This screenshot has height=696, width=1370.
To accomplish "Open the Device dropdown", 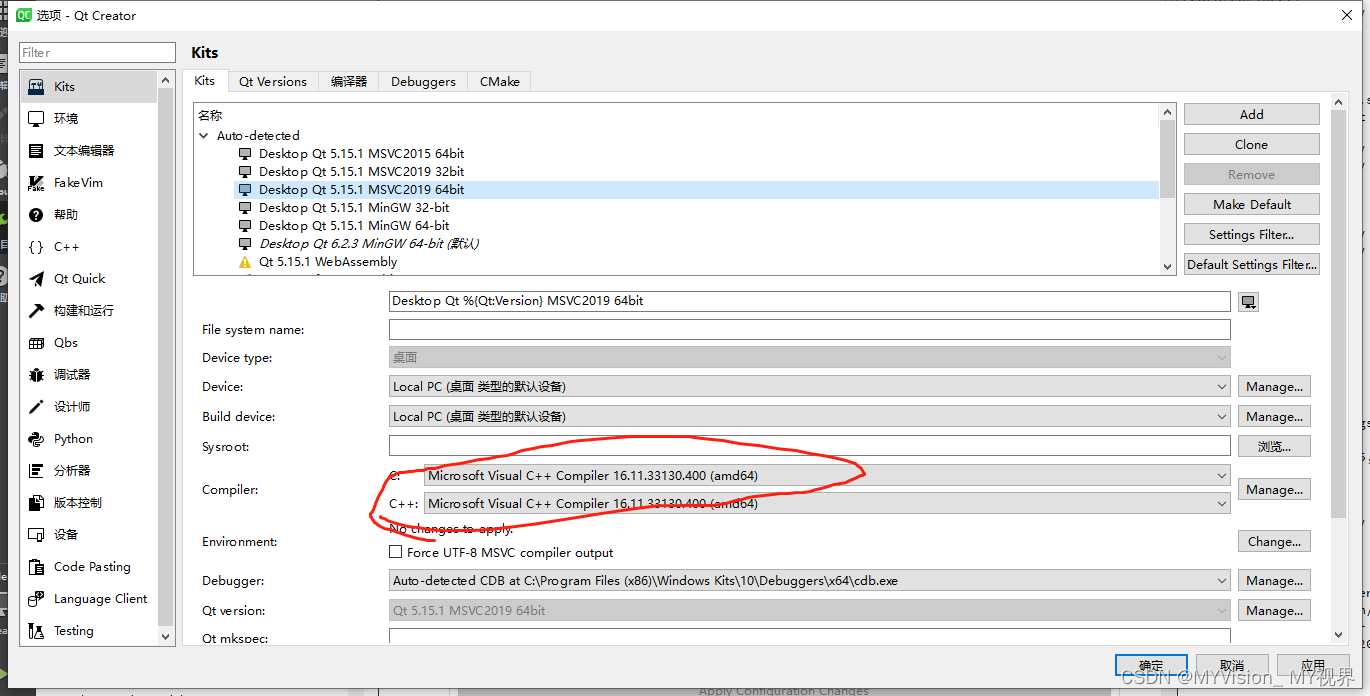I will 809,386.
